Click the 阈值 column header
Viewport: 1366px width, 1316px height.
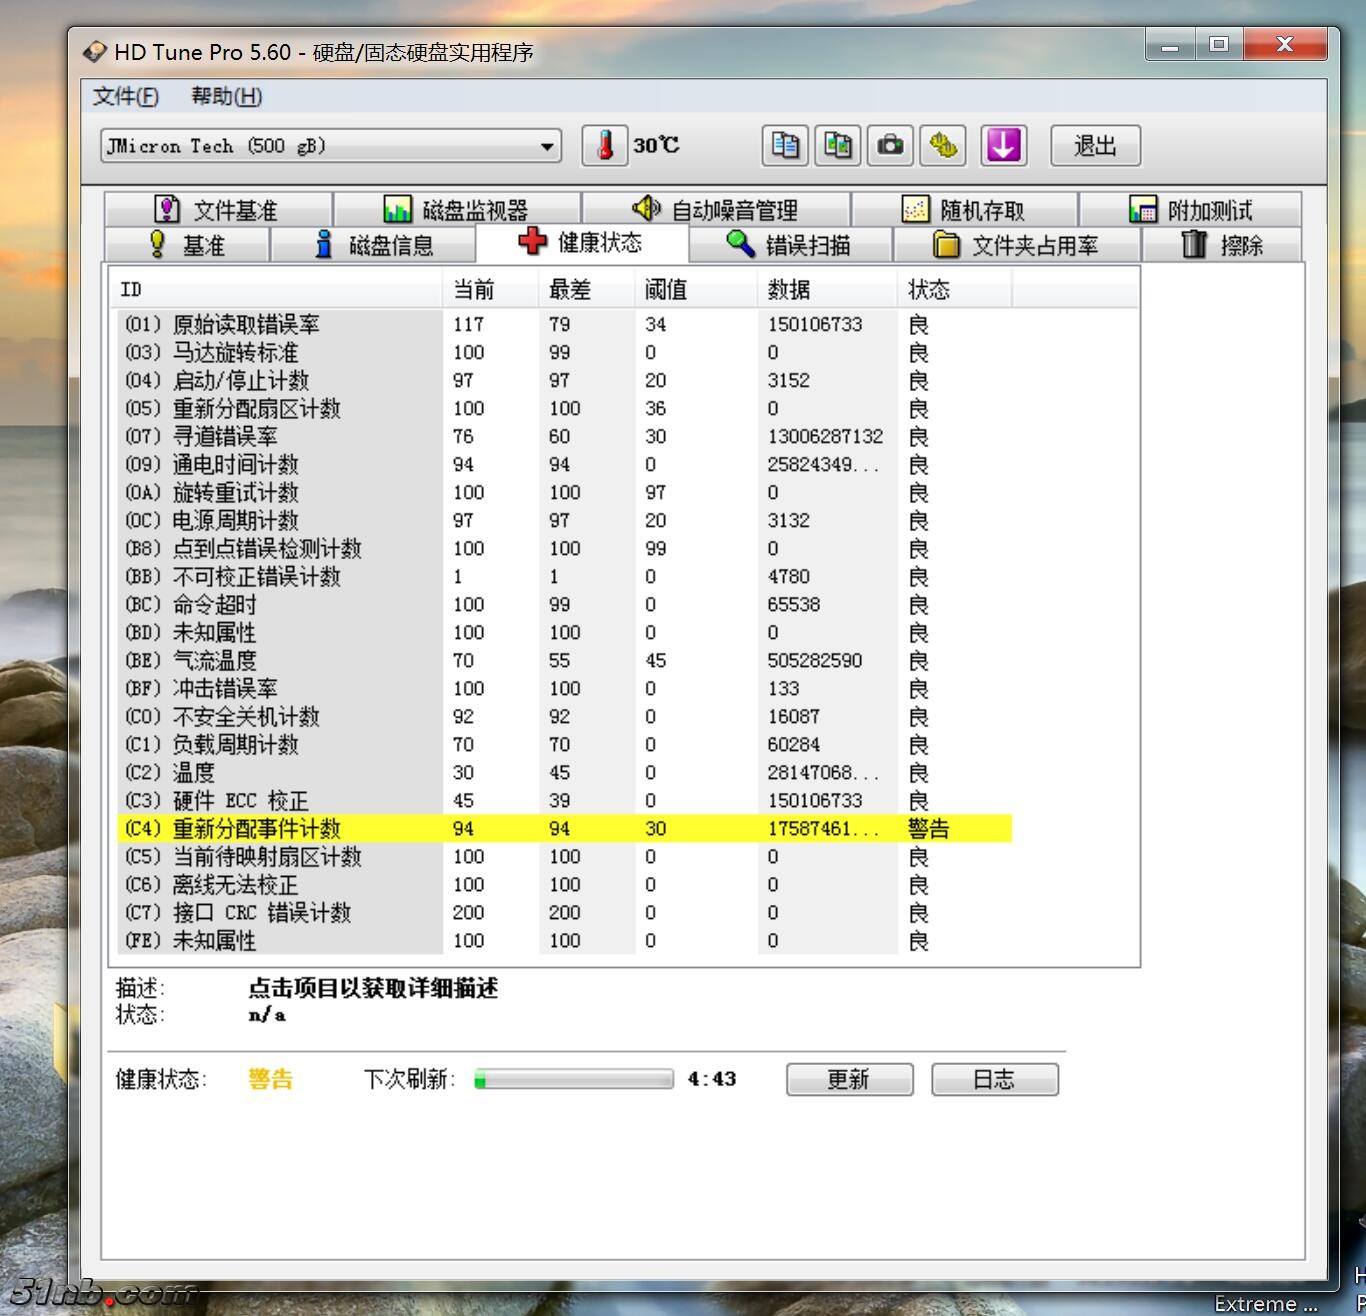(696, 290)
